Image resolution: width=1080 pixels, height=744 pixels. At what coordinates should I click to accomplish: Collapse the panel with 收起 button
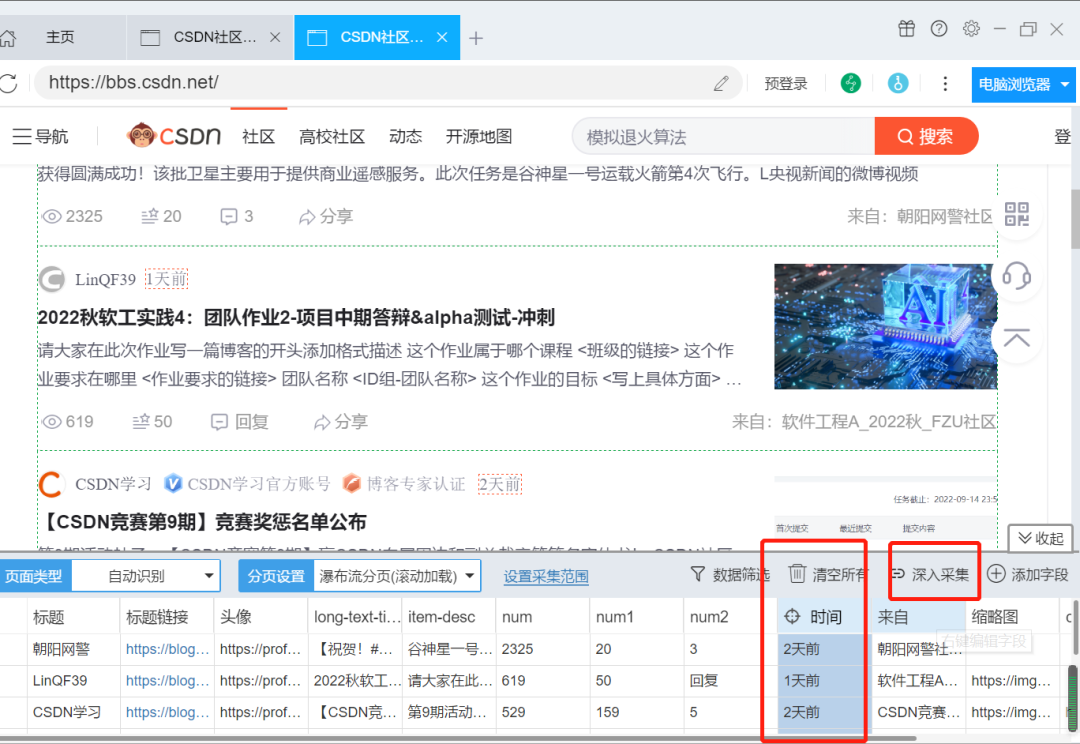1040,538
